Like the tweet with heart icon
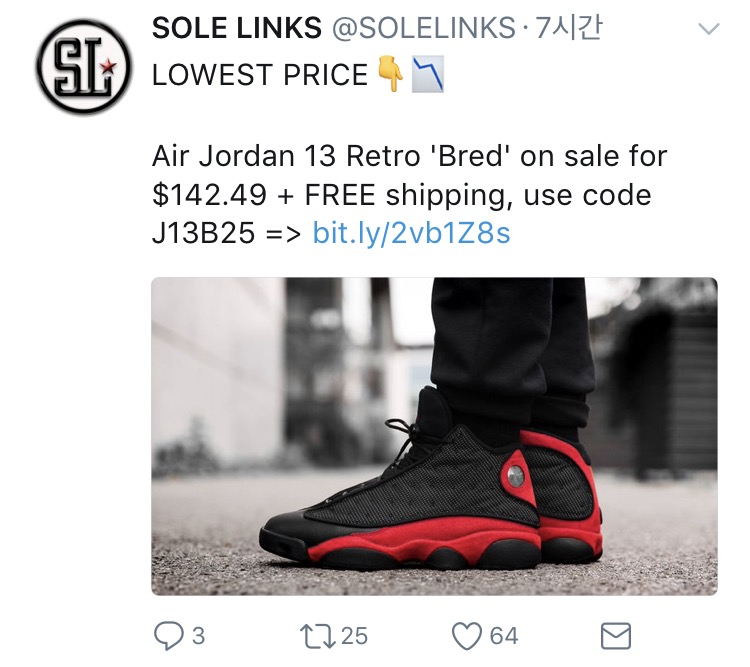750x667 pixels. pyautogui.click(x=467, y=636)
